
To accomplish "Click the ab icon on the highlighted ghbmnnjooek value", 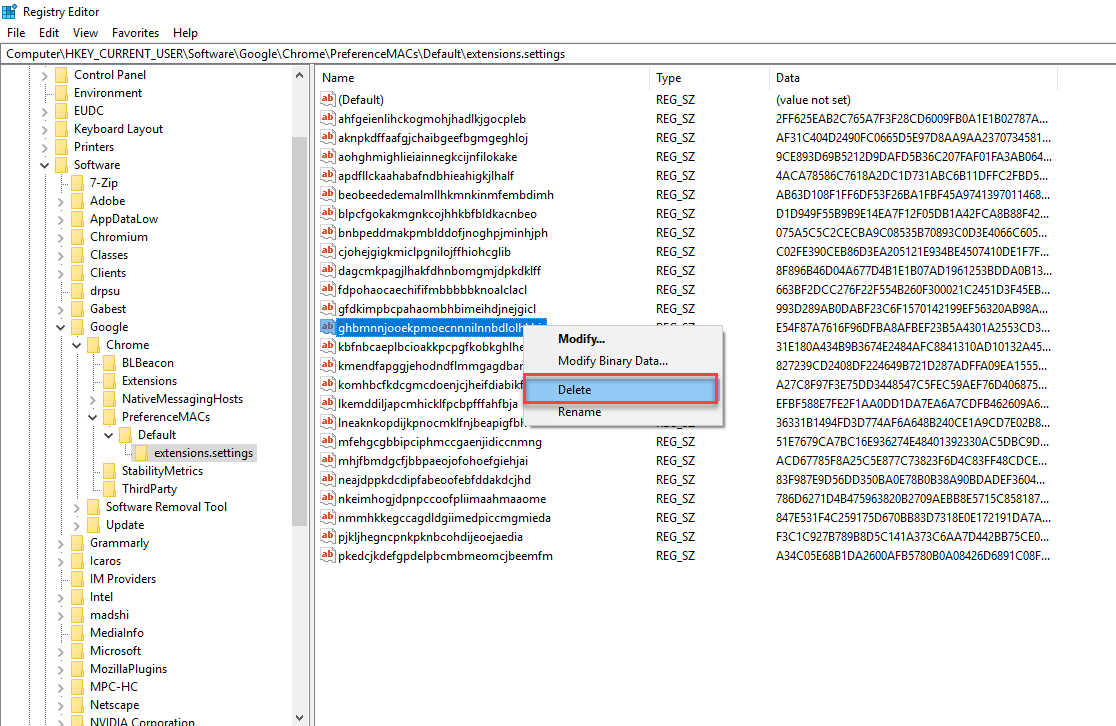I will (327, 325).
